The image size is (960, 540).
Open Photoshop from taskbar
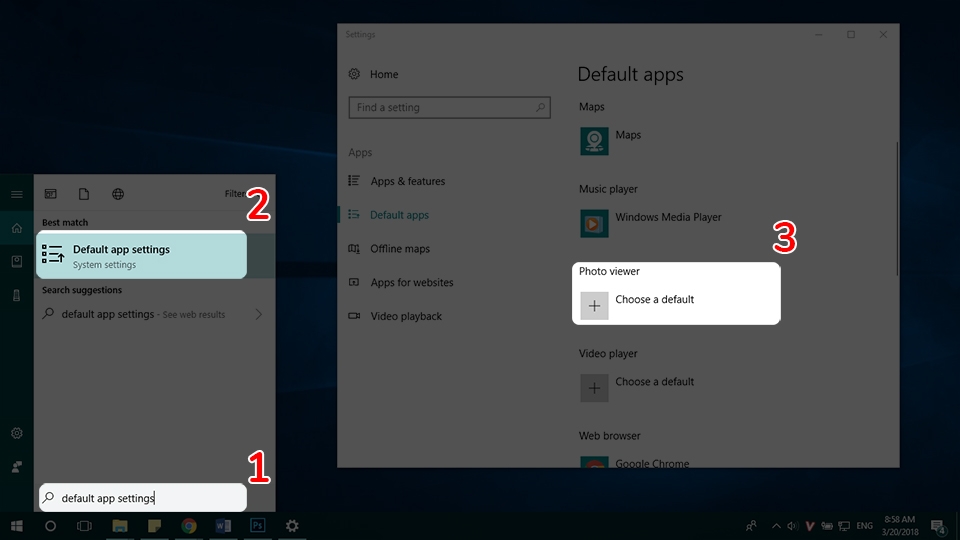258,526
